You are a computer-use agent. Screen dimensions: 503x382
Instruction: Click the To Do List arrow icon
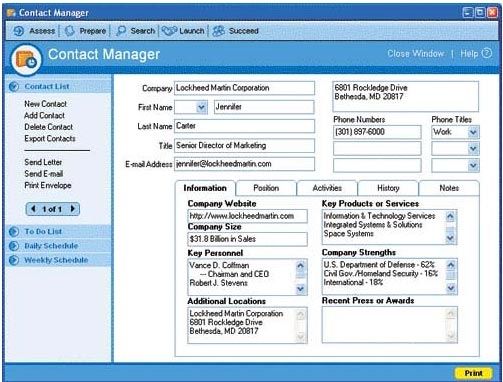click(14, 231)
